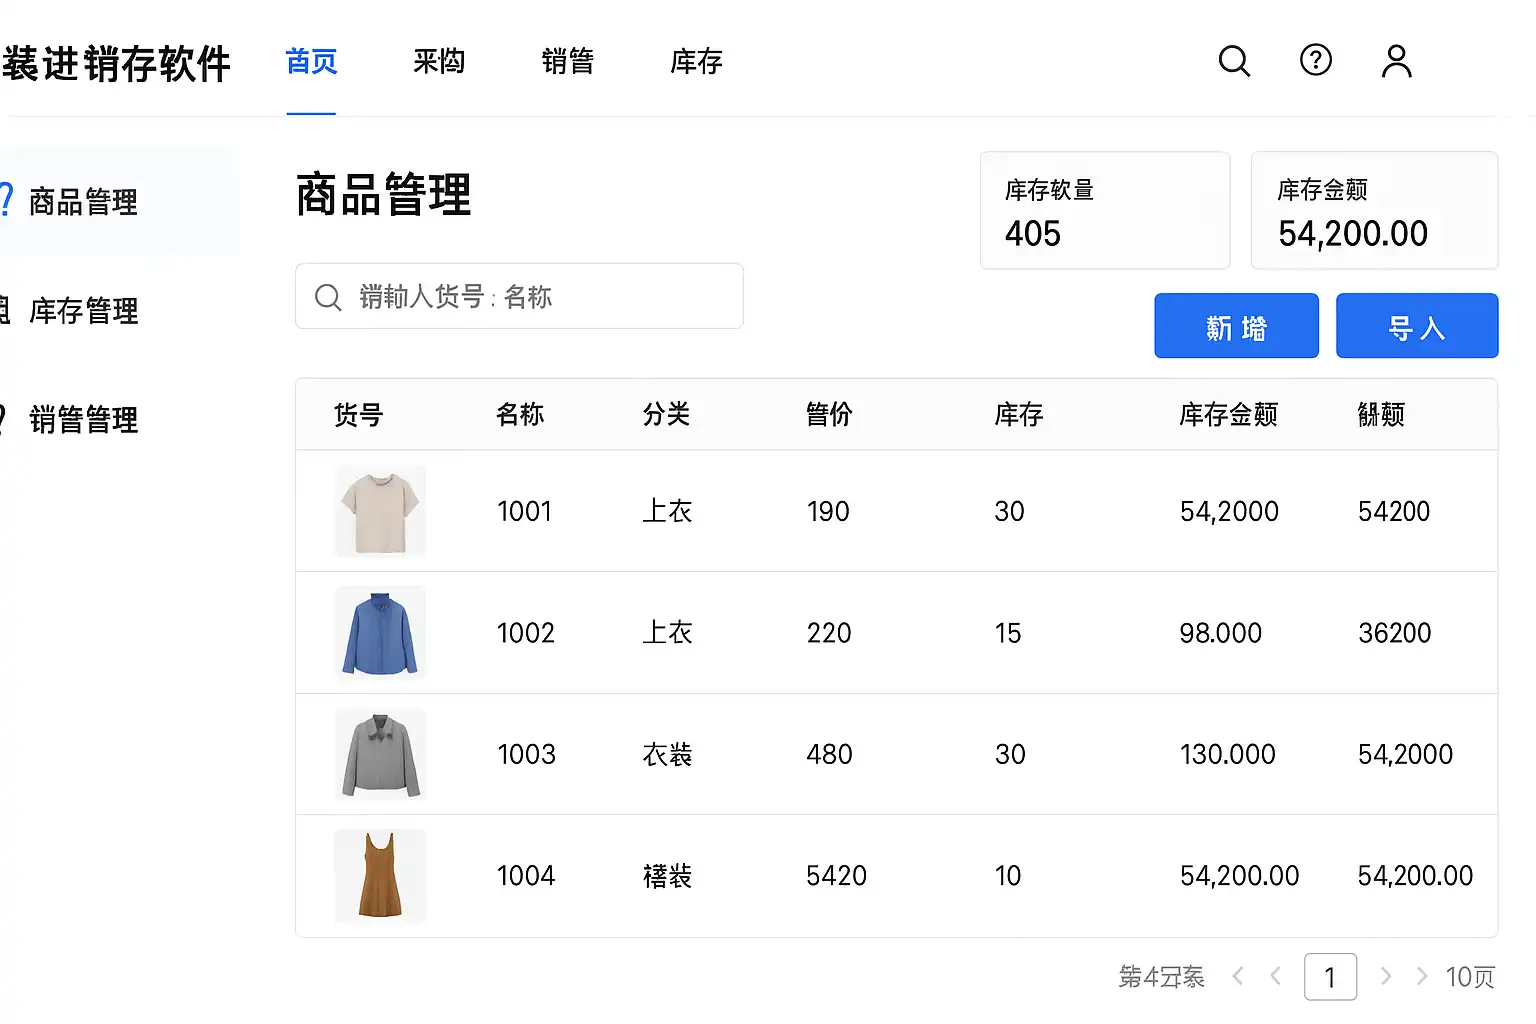
Task: Select the brown dress product thumbnail
Action: pyautogui.click(x=380, y=875)
